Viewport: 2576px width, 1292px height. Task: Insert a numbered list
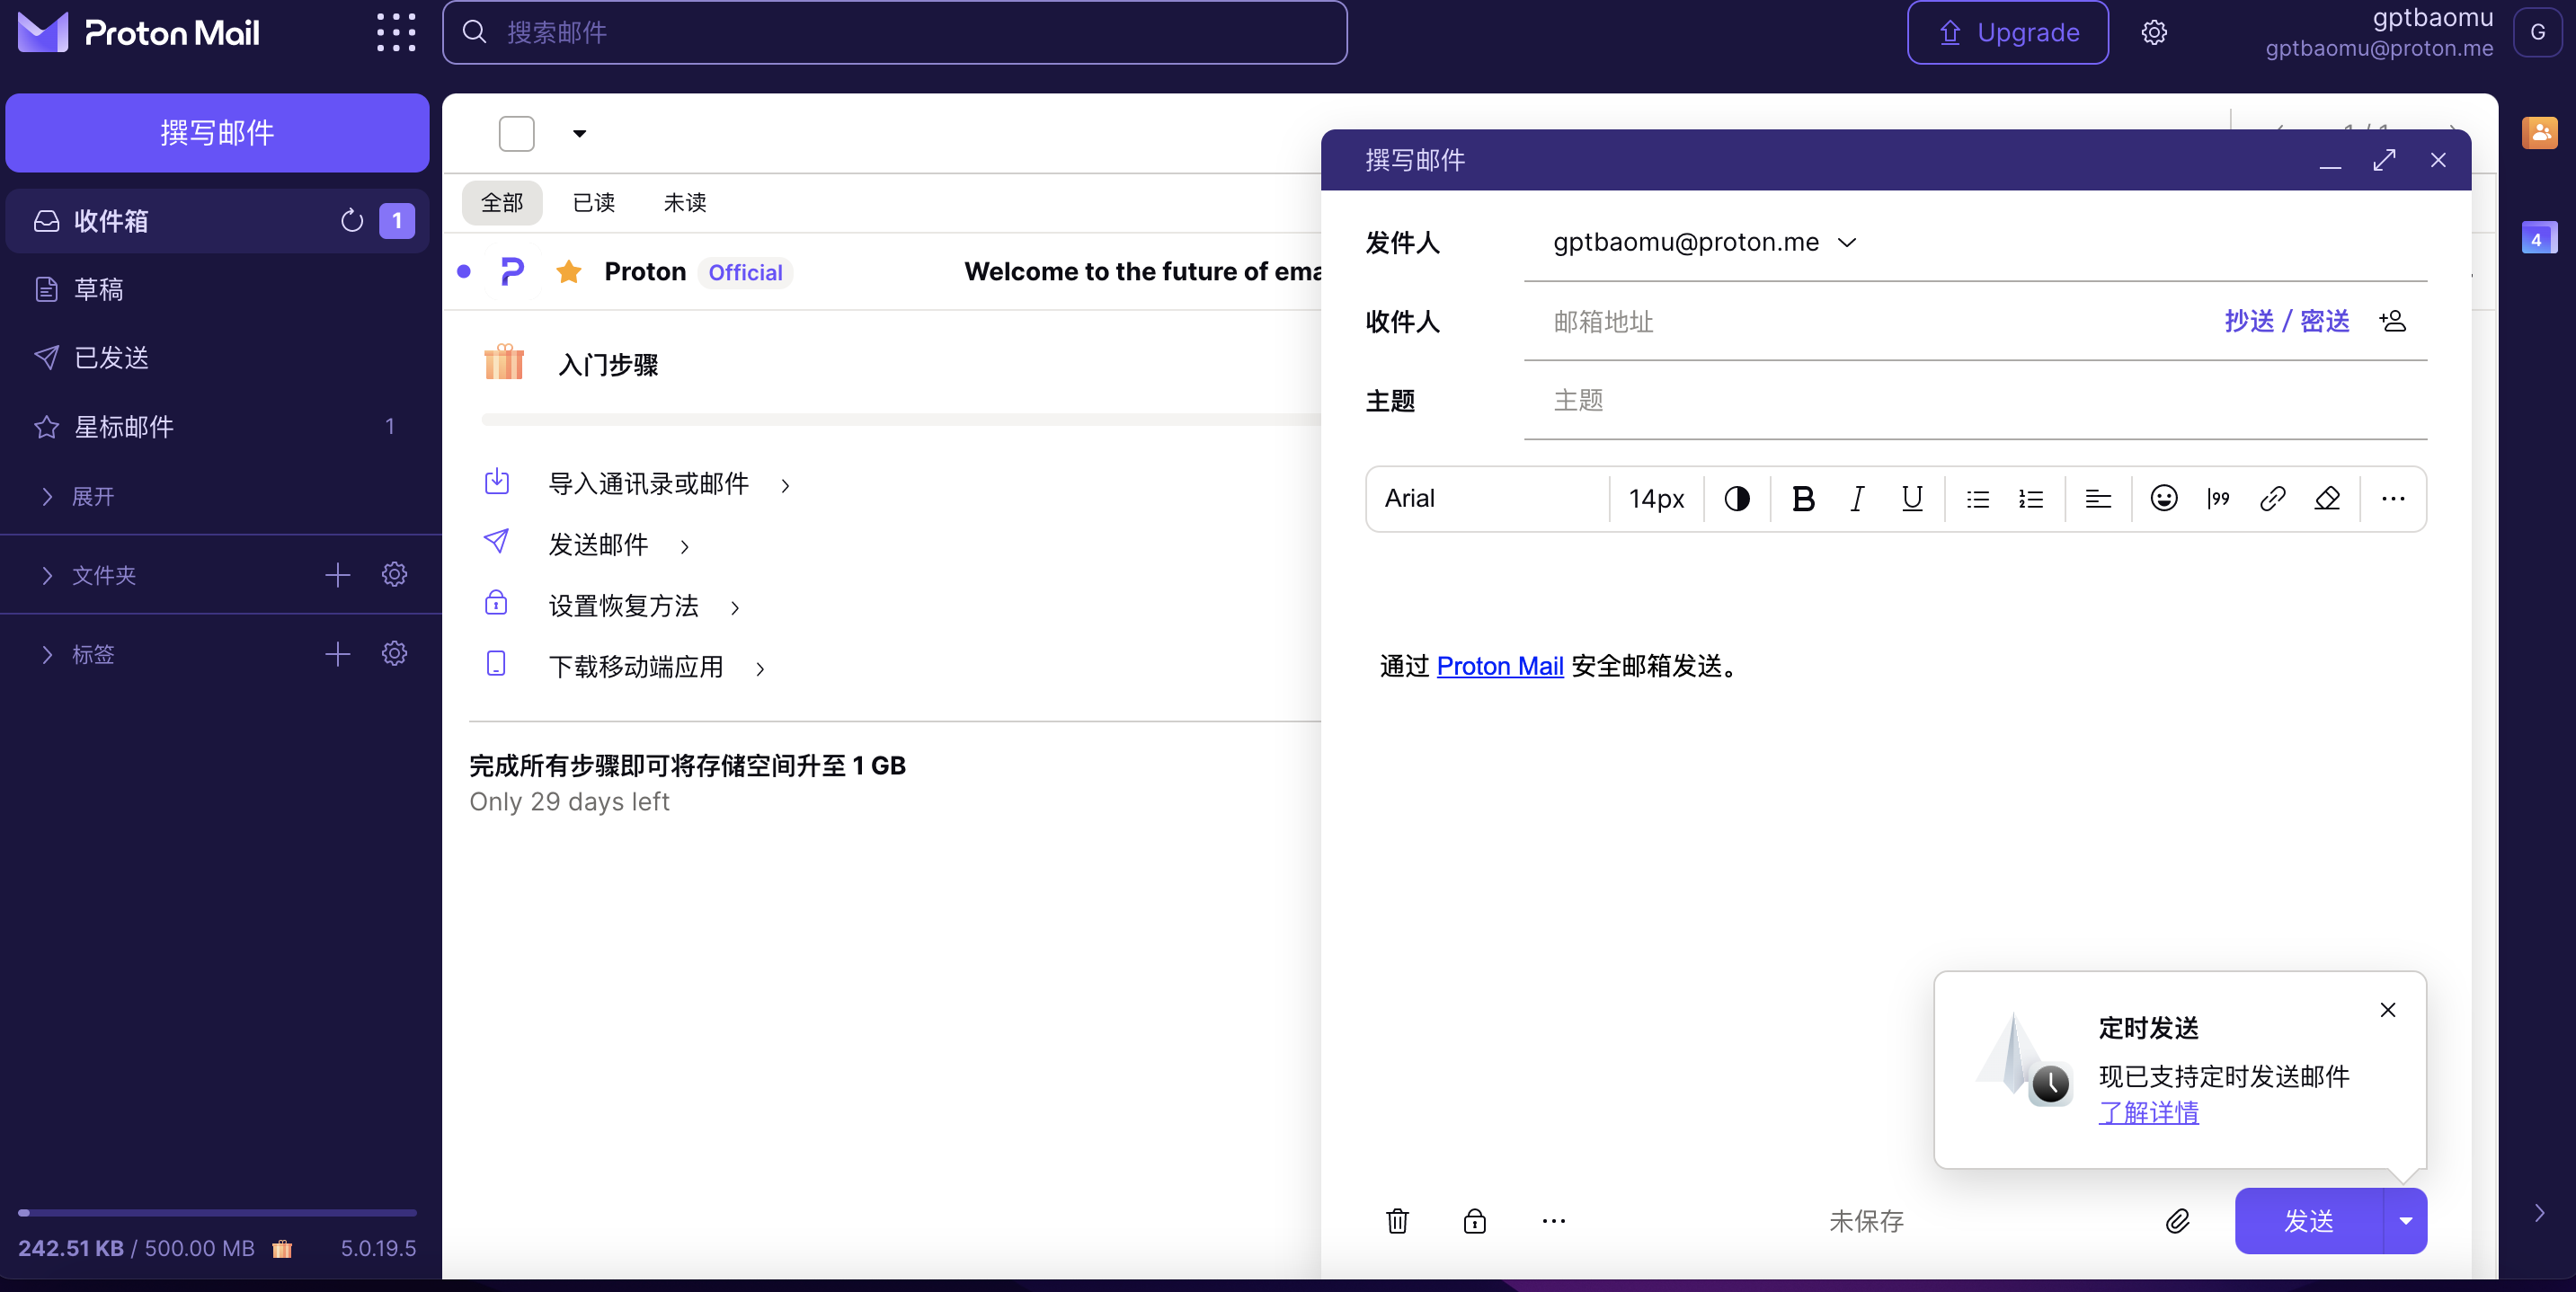pyautogui.click(x=2031, y=499)
